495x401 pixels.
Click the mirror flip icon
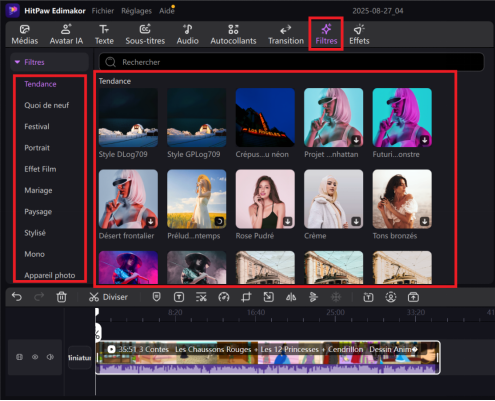291,297
